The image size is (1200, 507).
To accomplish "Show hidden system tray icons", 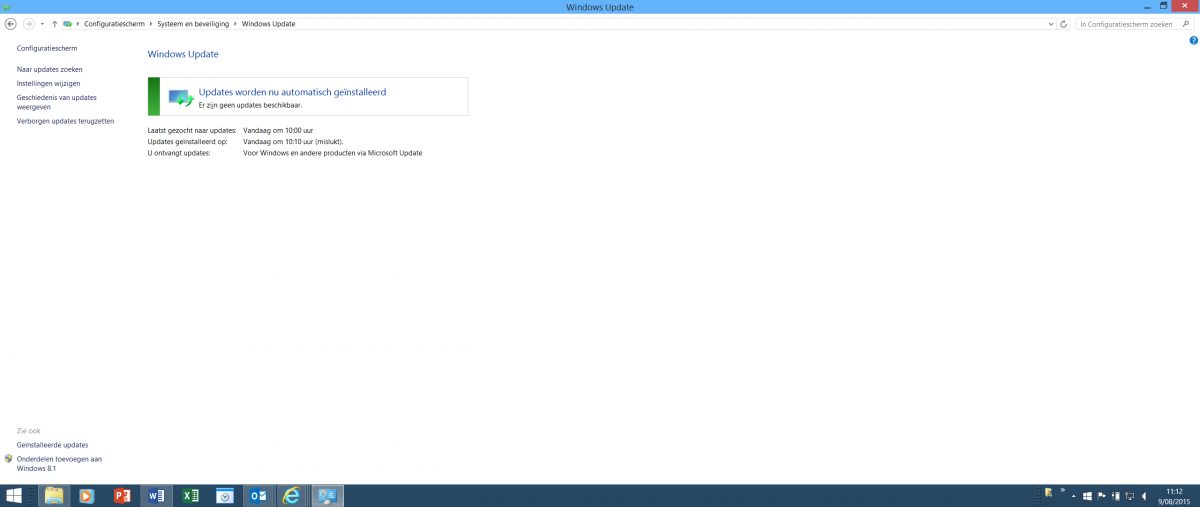I will pyautogui.click(x=1074, y=496).
